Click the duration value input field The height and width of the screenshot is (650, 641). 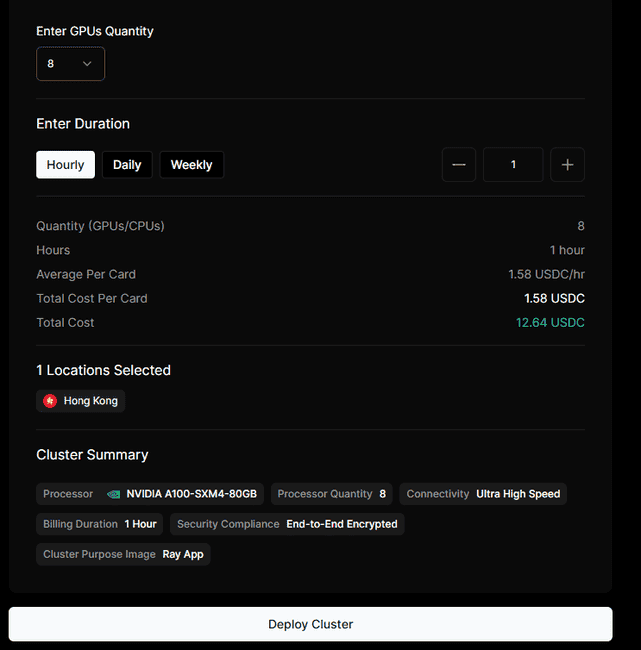513,165
